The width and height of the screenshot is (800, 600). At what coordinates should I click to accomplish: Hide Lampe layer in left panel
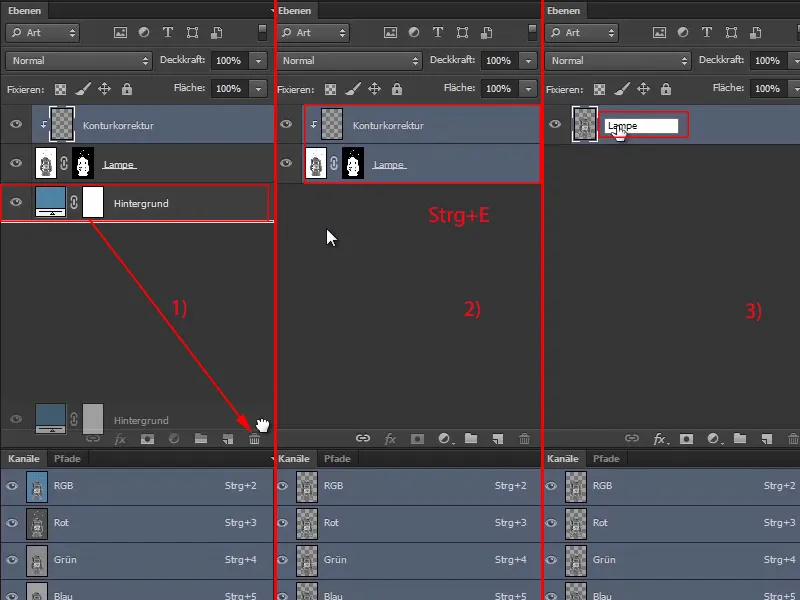[16, 163]
